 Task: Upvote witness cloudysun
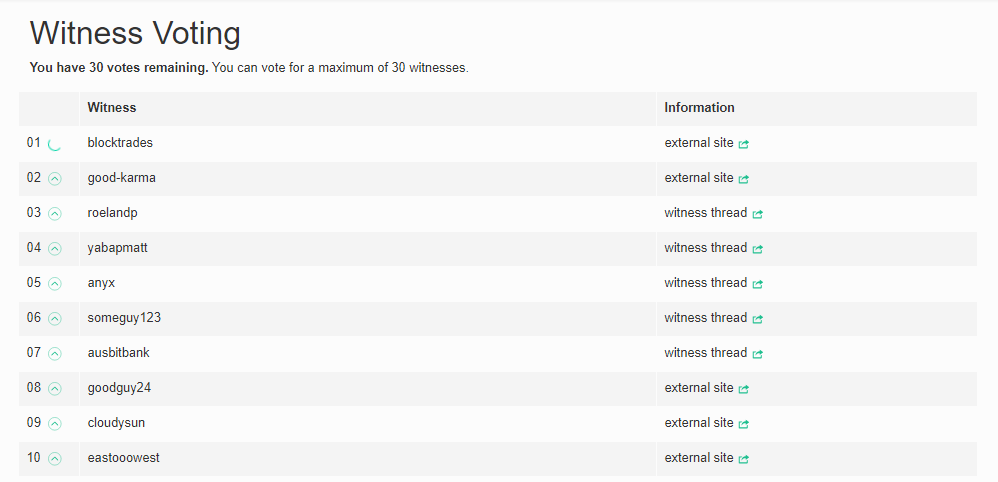[55, 424]
